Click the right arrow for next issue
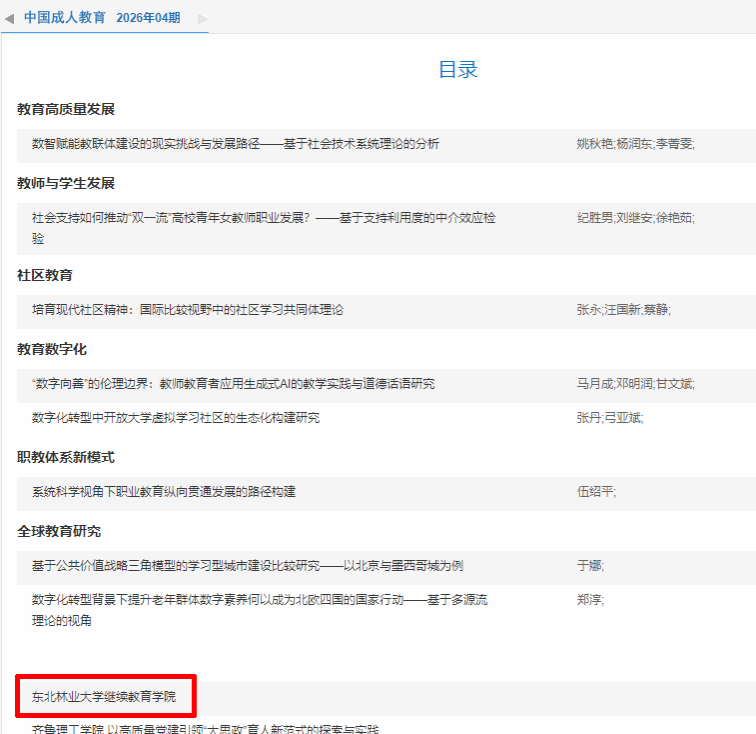756x734 pixels. 203,18
